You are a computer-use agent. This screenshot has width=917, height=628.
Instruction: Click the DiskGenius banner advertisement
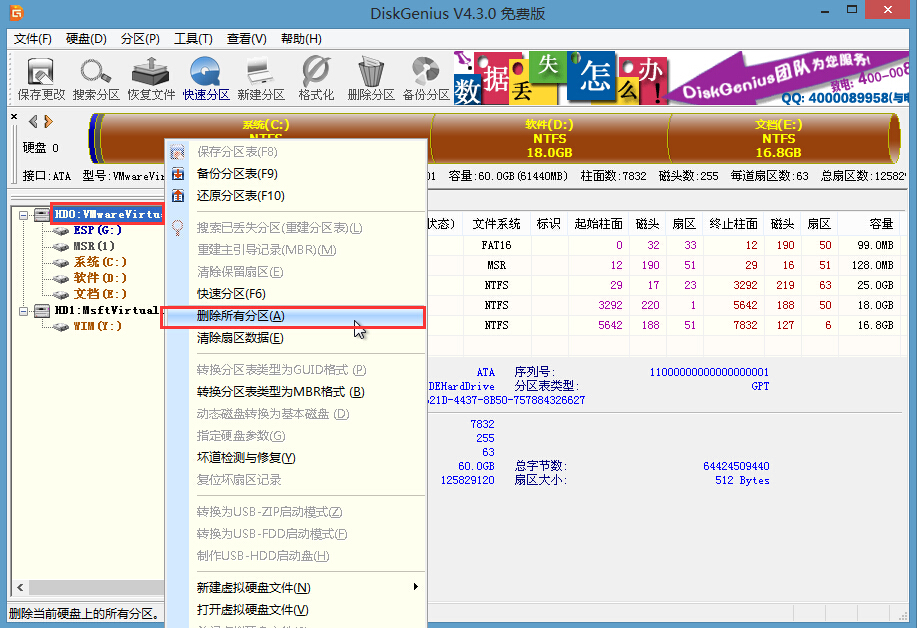click(681, 78)
